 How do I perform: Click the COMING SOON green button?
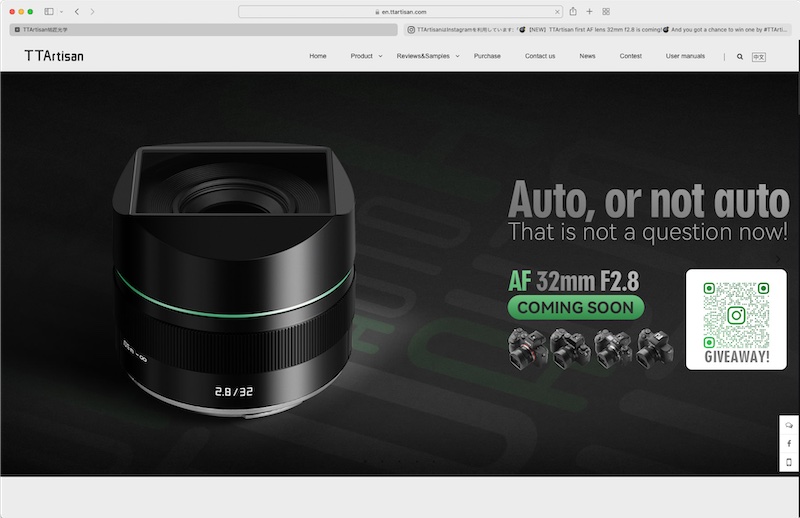click(576, 307)
